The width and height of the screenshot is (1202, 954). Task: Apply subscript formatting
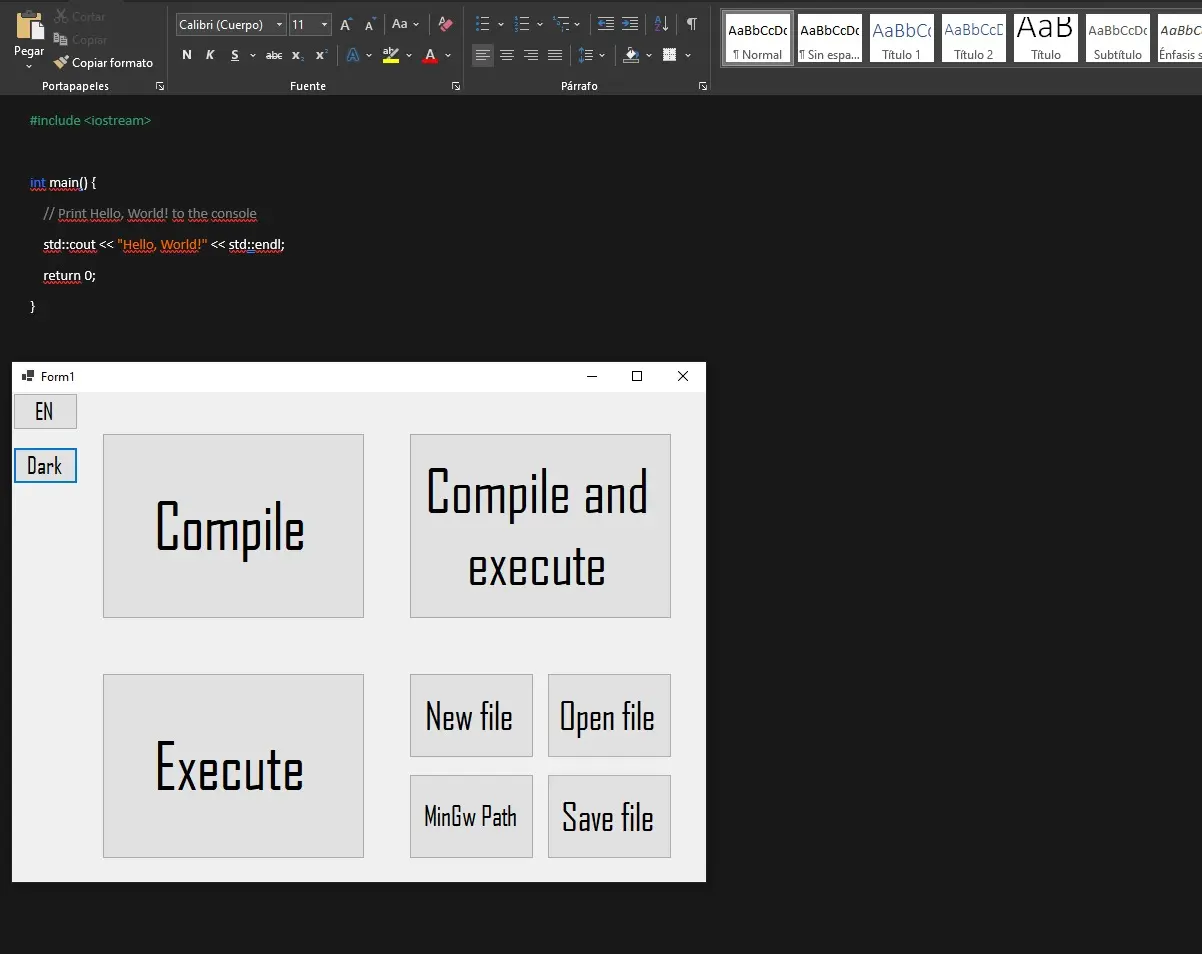point(298,55)
